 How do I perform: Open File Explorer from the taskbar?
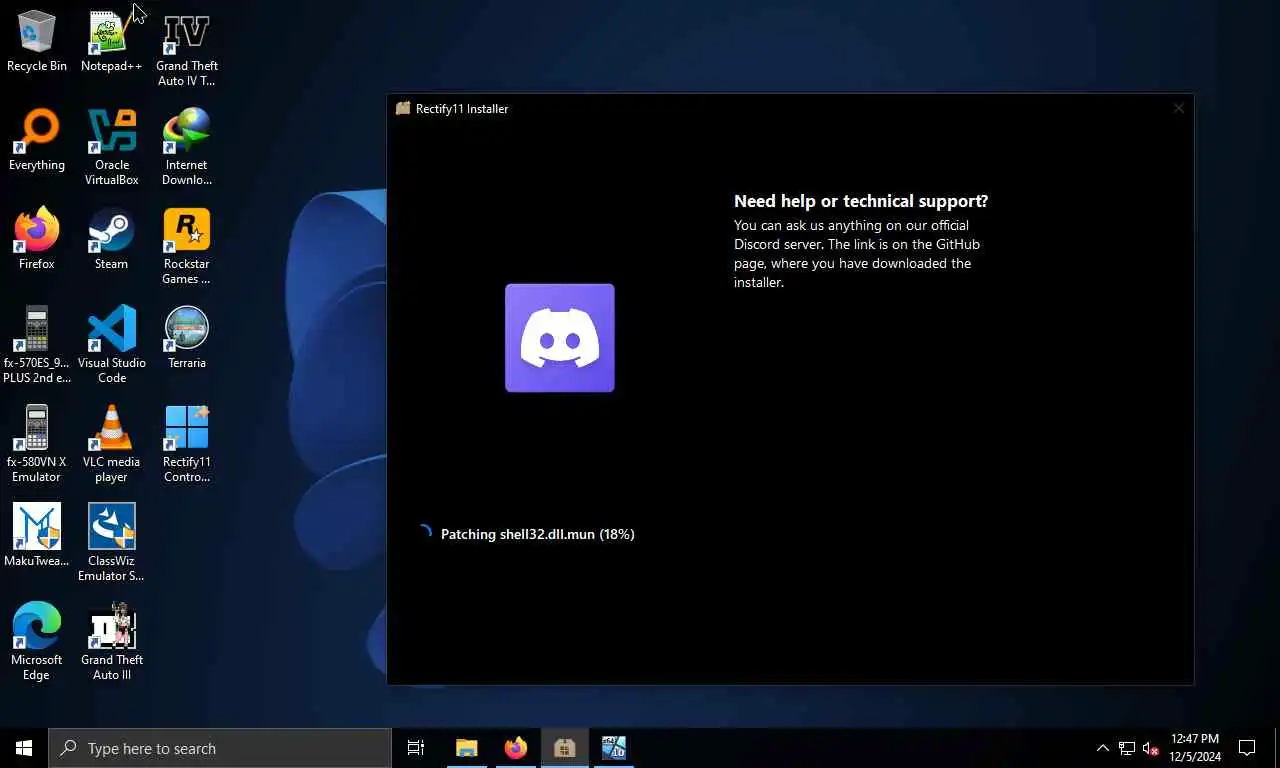tap(466, 748)
